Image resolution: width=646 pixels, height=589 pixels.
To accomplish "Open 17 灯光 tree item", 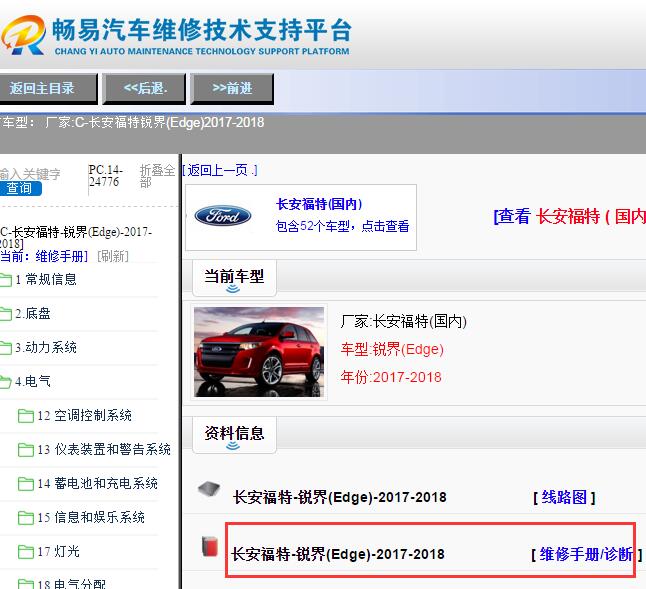I will (x=58, y=552).
